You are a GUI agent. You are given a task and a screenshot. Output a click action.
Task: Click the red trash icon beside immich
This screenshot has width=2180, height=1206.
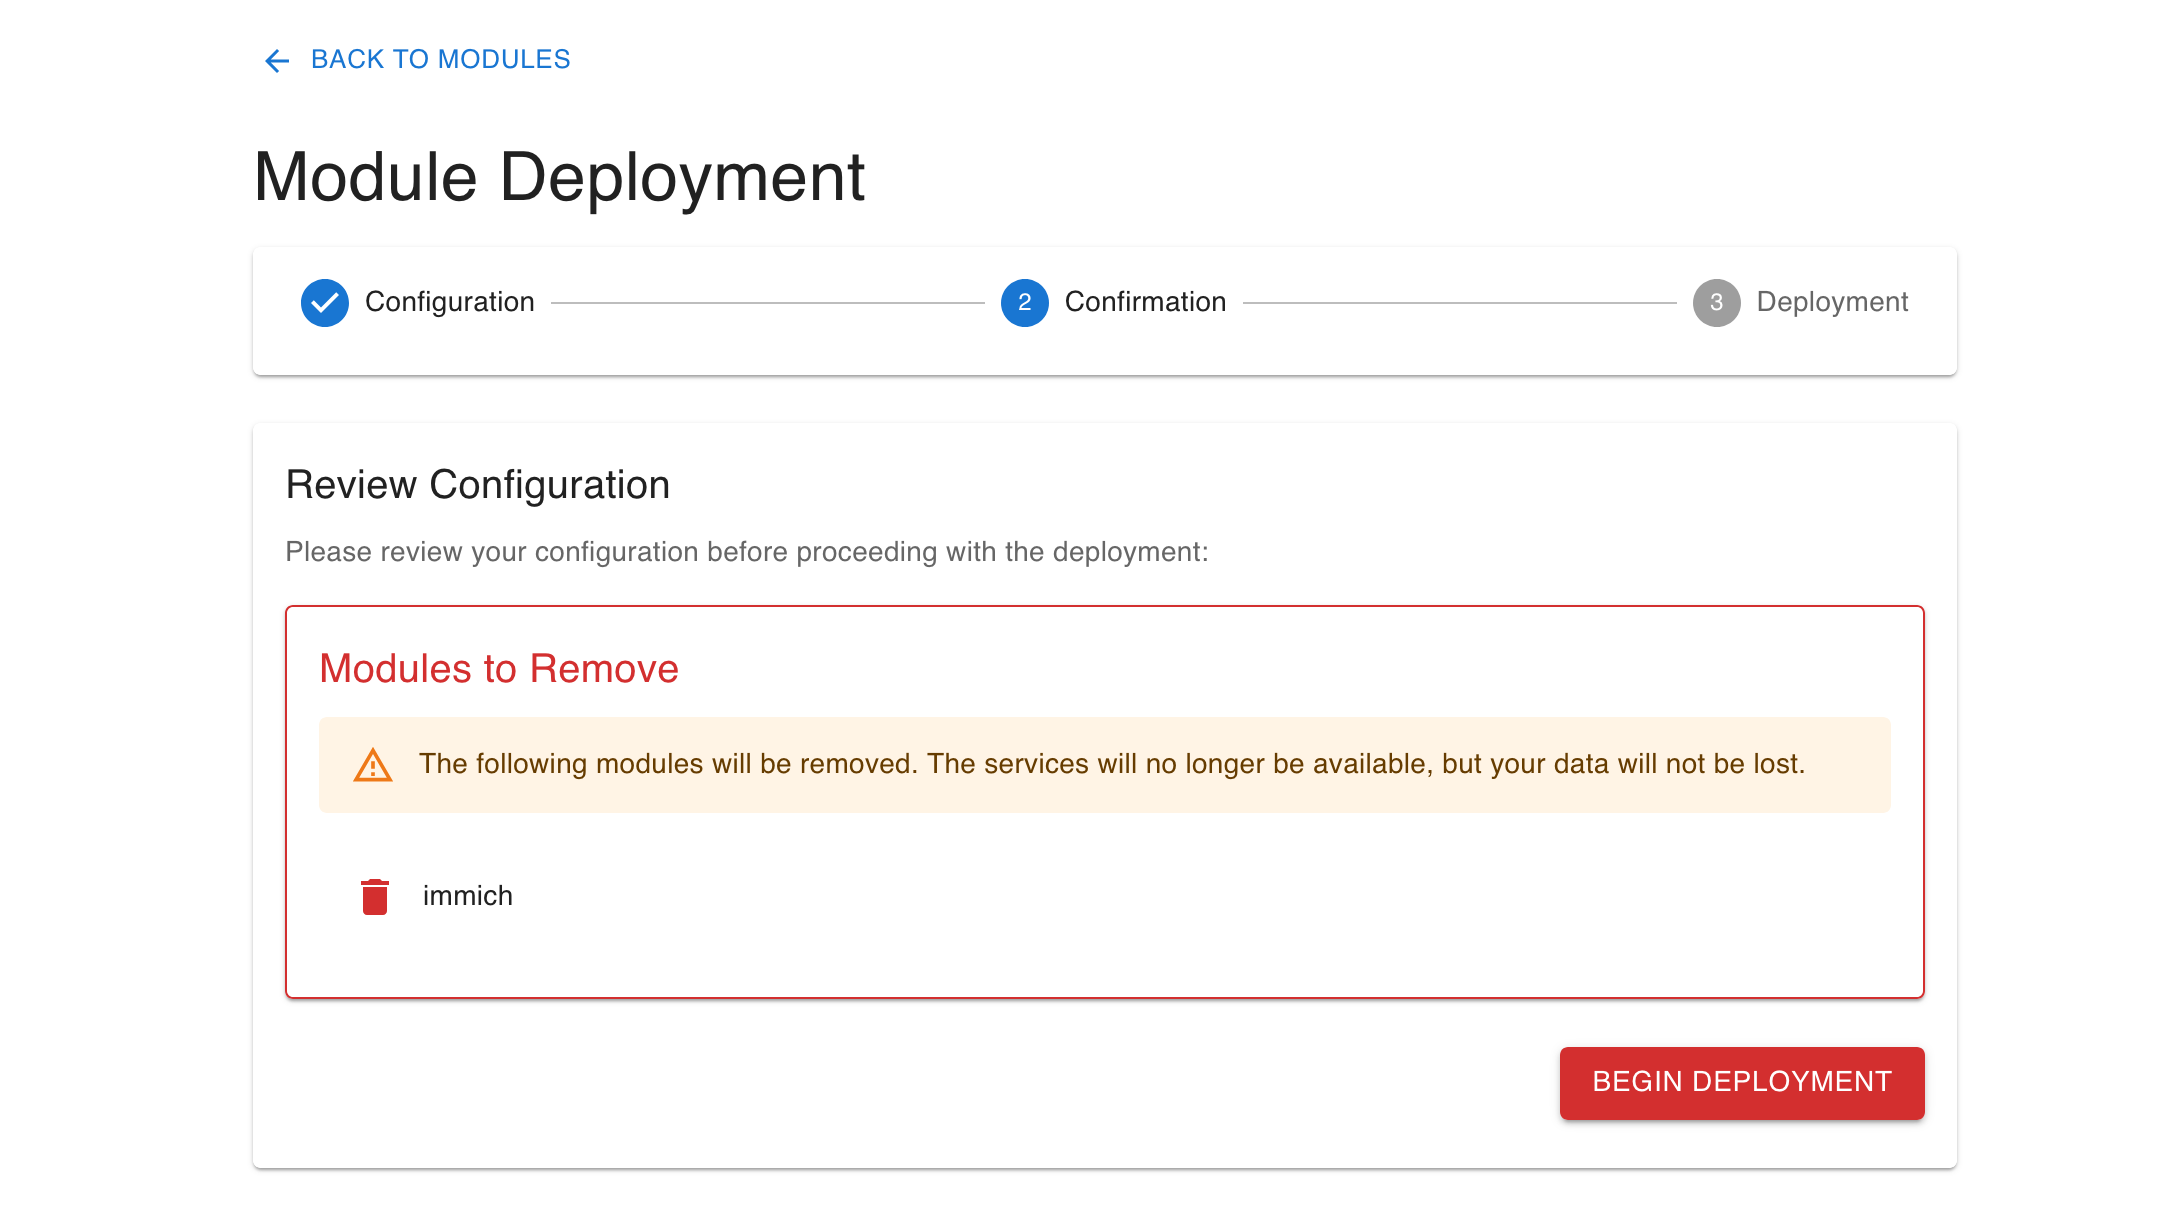click(x=375, y=896)
